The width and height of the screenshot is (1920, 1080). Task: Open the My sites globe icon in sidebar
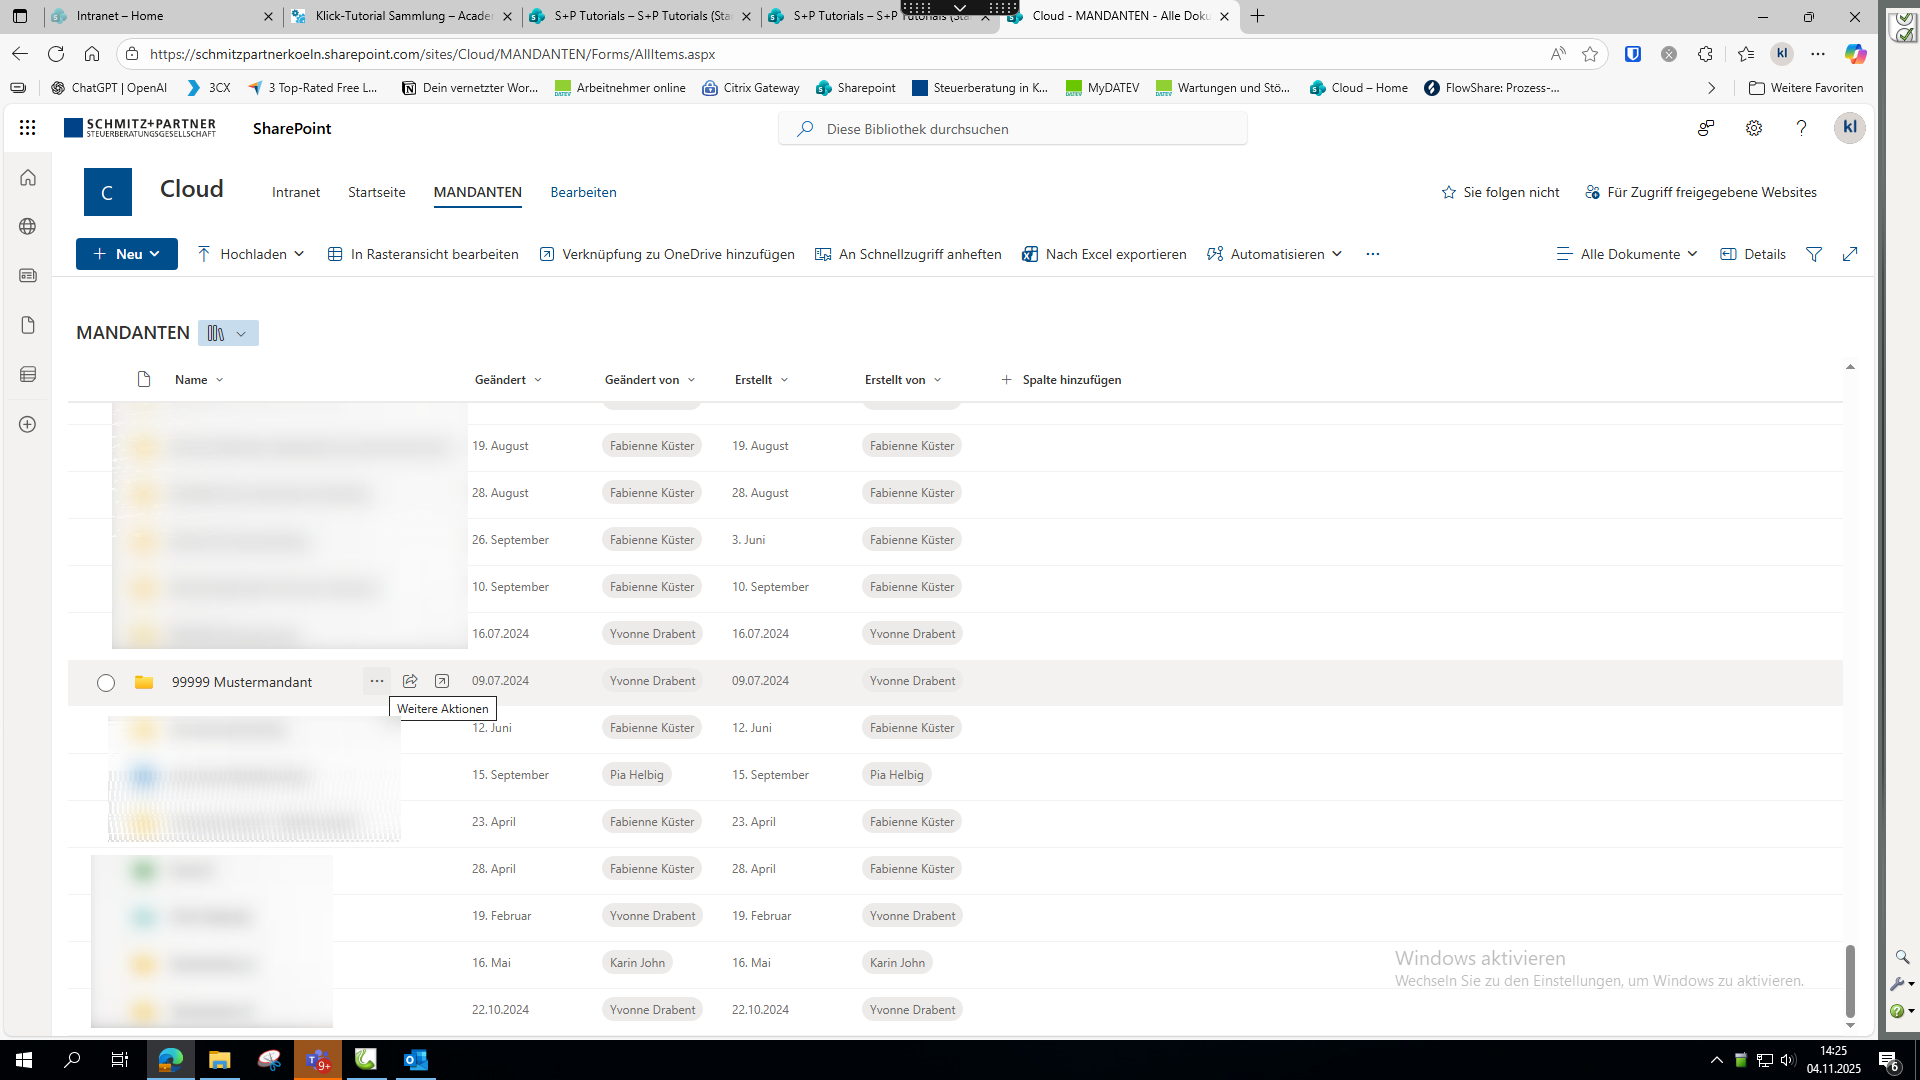click(x=28, y=226)
